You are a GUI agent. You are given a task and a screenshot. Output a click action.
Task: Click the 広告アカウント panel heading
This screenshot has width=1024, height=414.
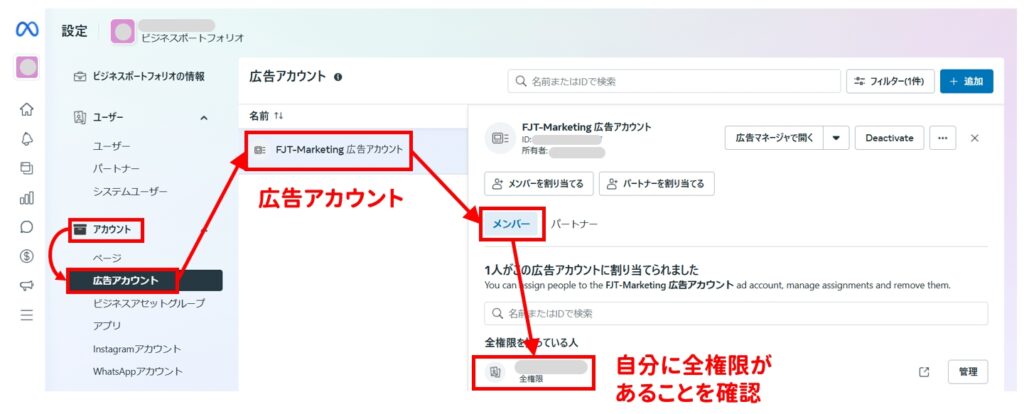[287, 76]
